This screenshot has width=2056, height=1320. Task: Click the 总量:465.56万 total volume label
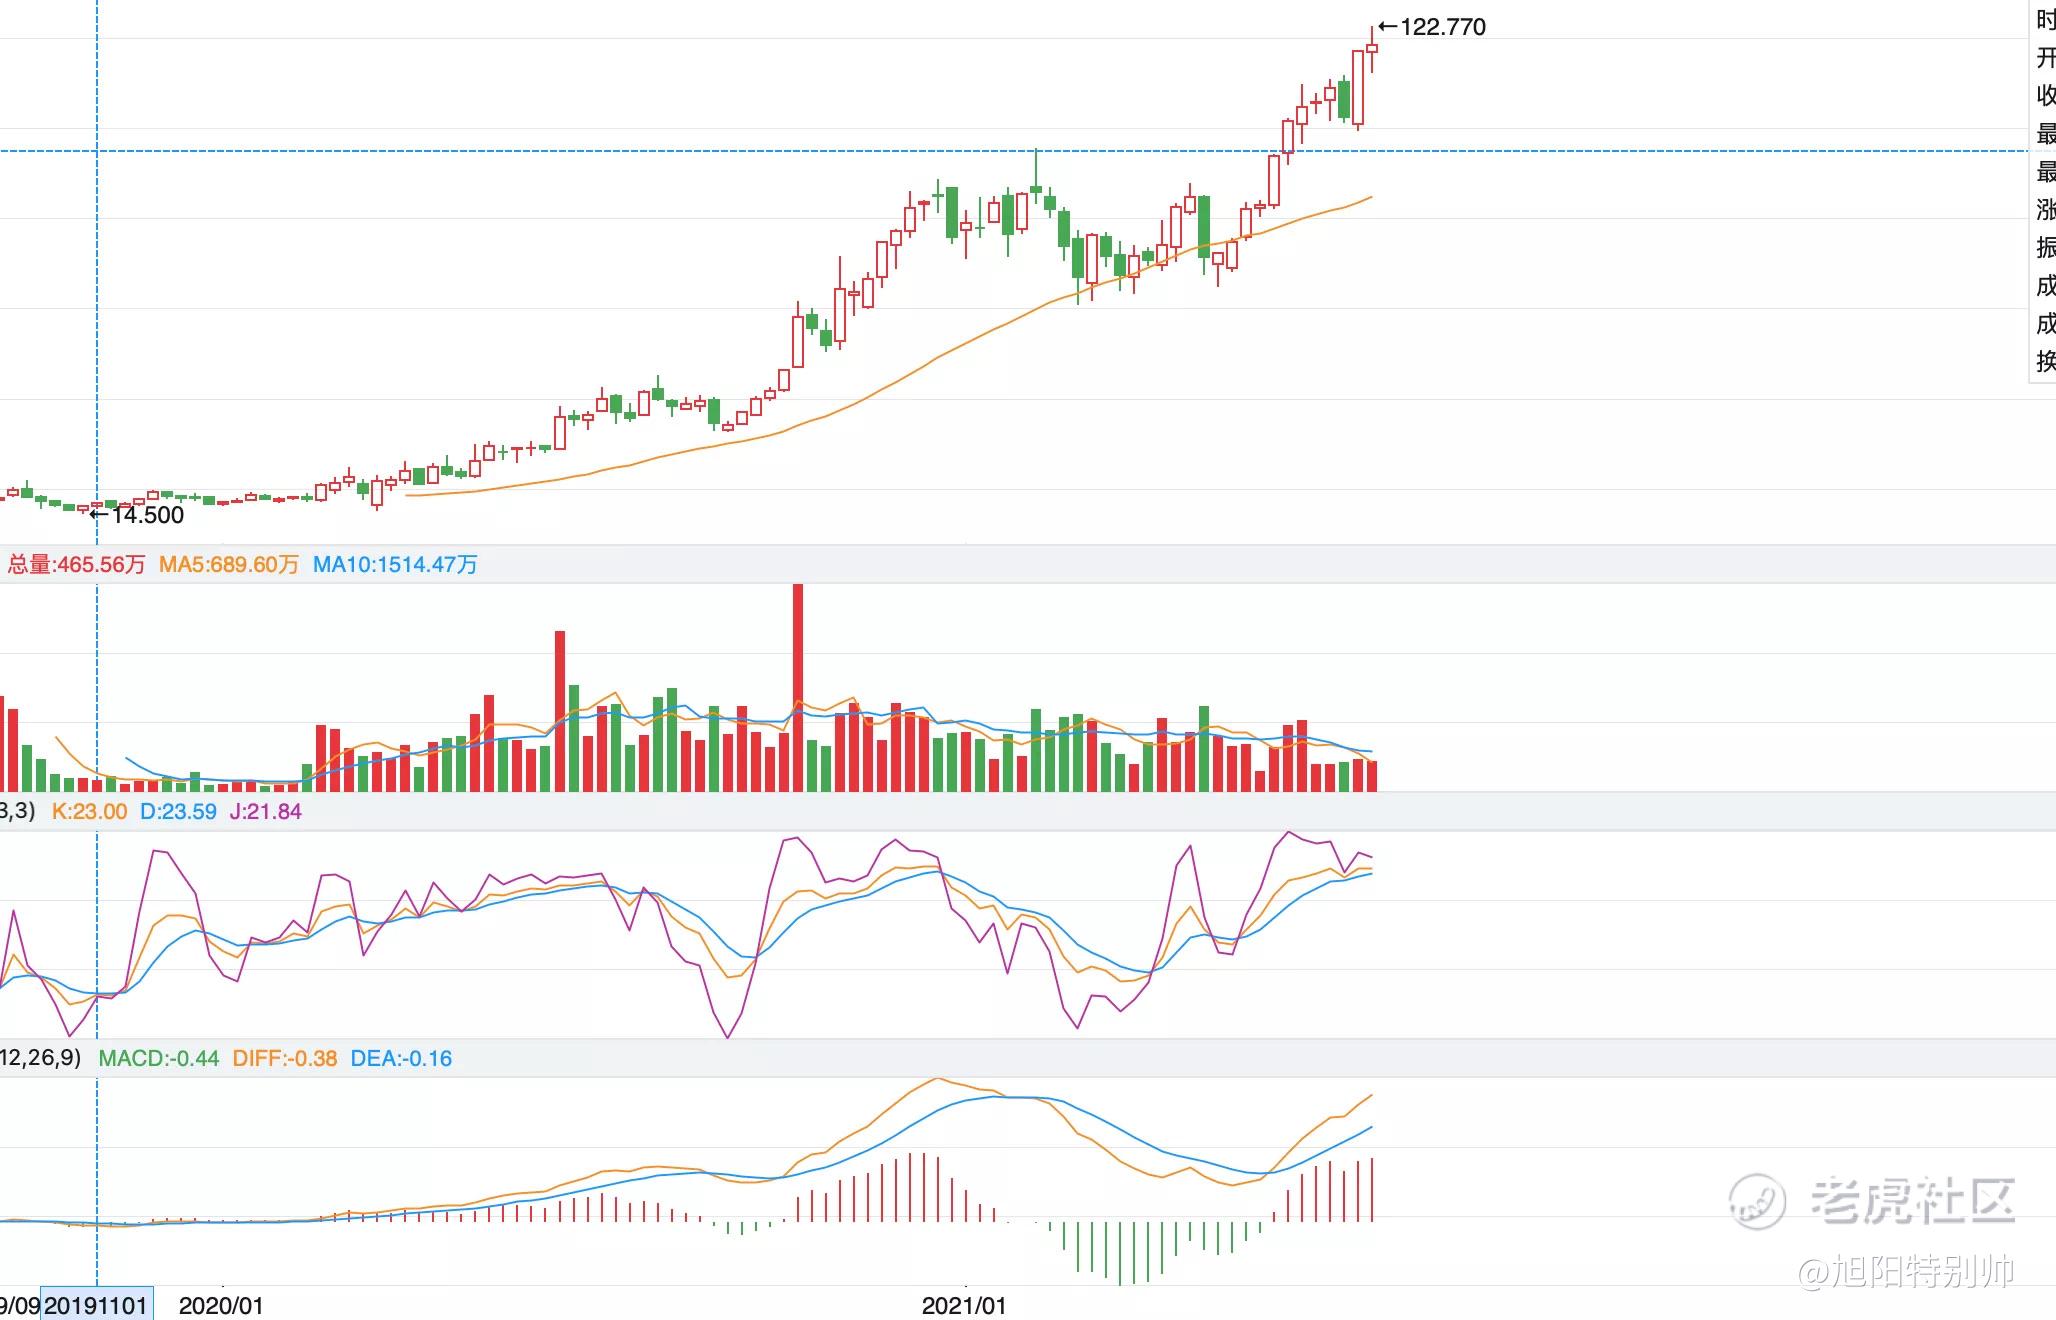[76, 565]
